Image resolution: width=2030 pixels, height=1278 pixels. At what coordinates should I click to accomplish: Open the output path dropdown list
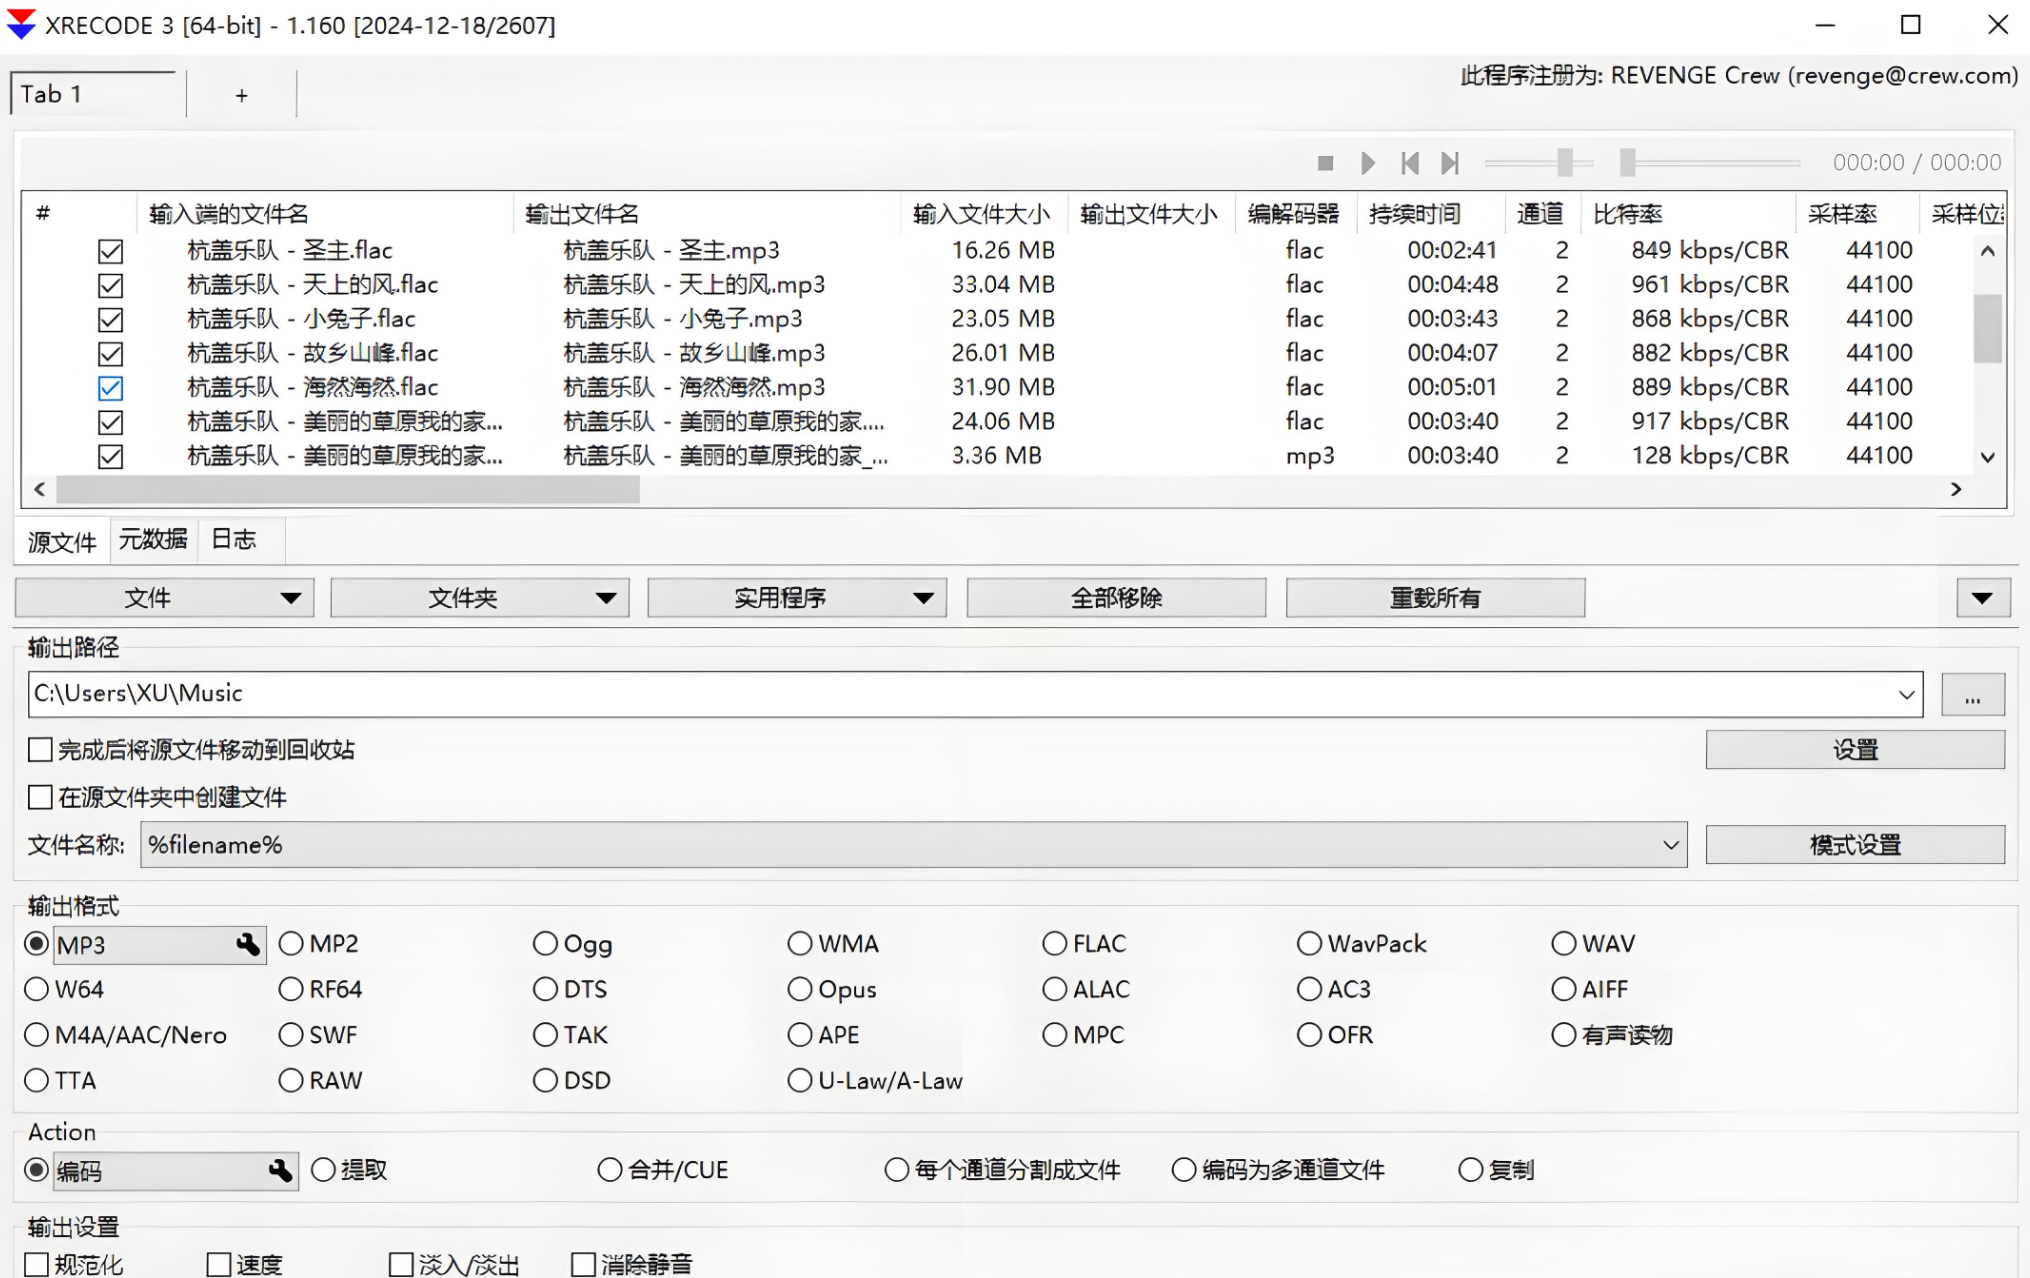point(1906,695)
